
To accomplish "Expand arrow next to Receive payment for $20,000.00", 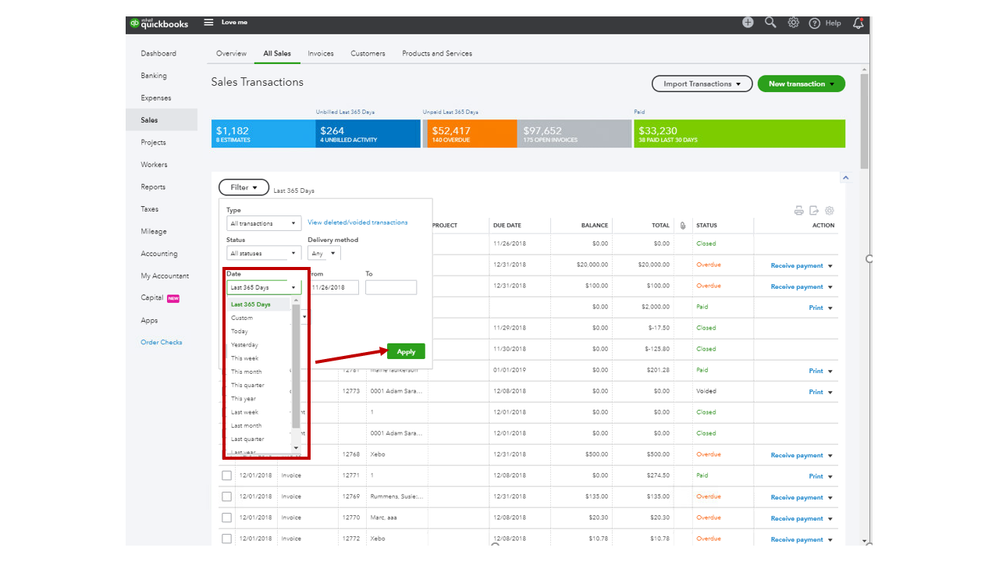I will [x=830, y=266].
